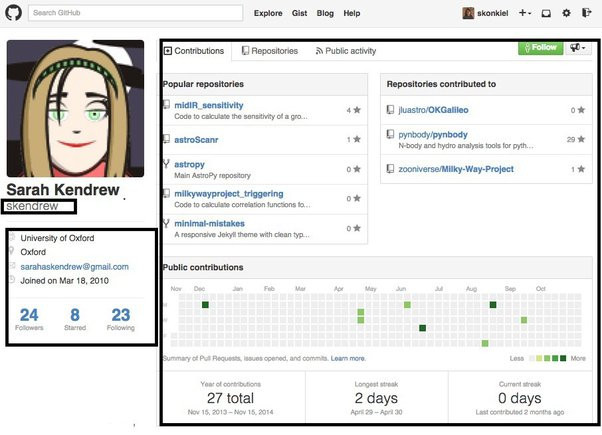Click star icon next to pynbody/pynbody

(x=581, y=140)
